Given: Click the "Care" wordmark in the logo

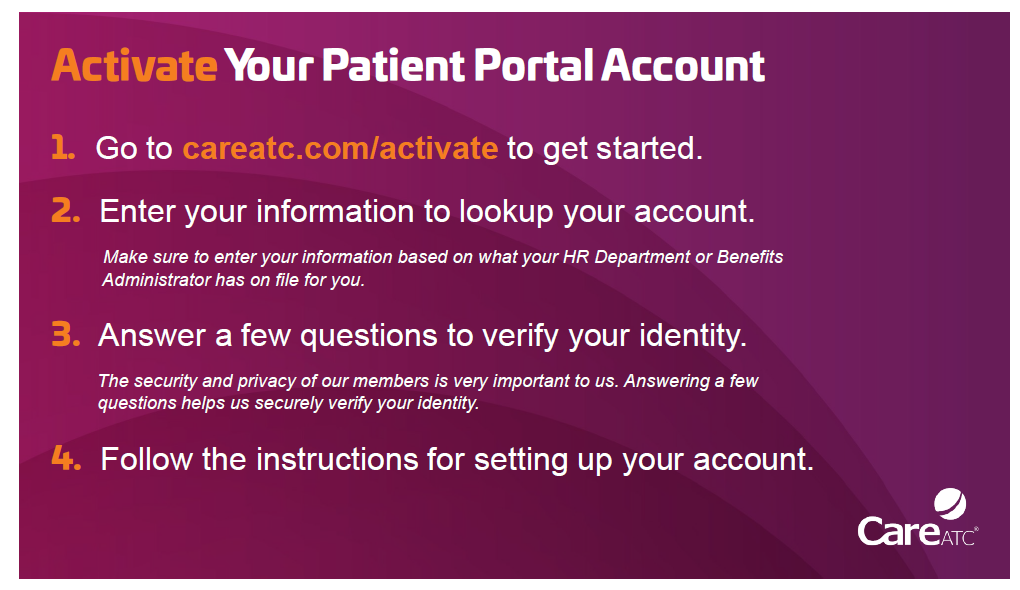Looking at the screenshot, I should tap(897, 531).
